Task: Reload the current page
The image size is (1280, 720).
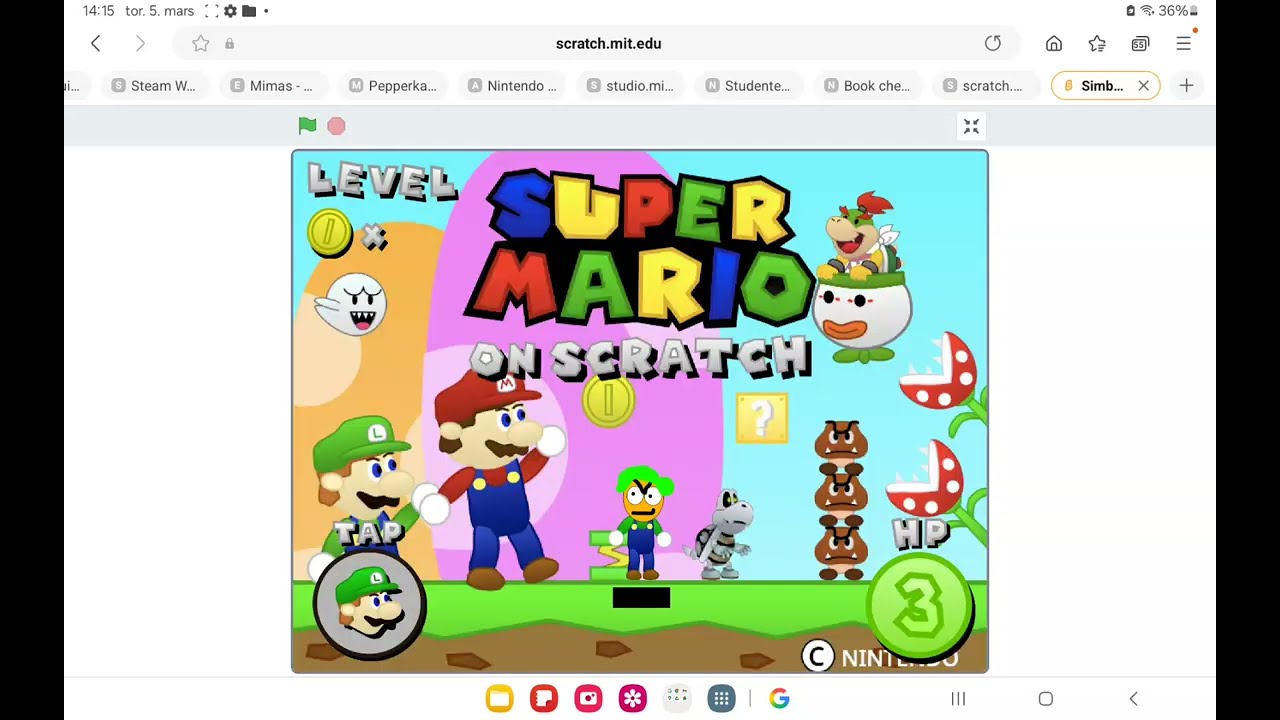Action: pyautogui.click(x=992, y=43)
